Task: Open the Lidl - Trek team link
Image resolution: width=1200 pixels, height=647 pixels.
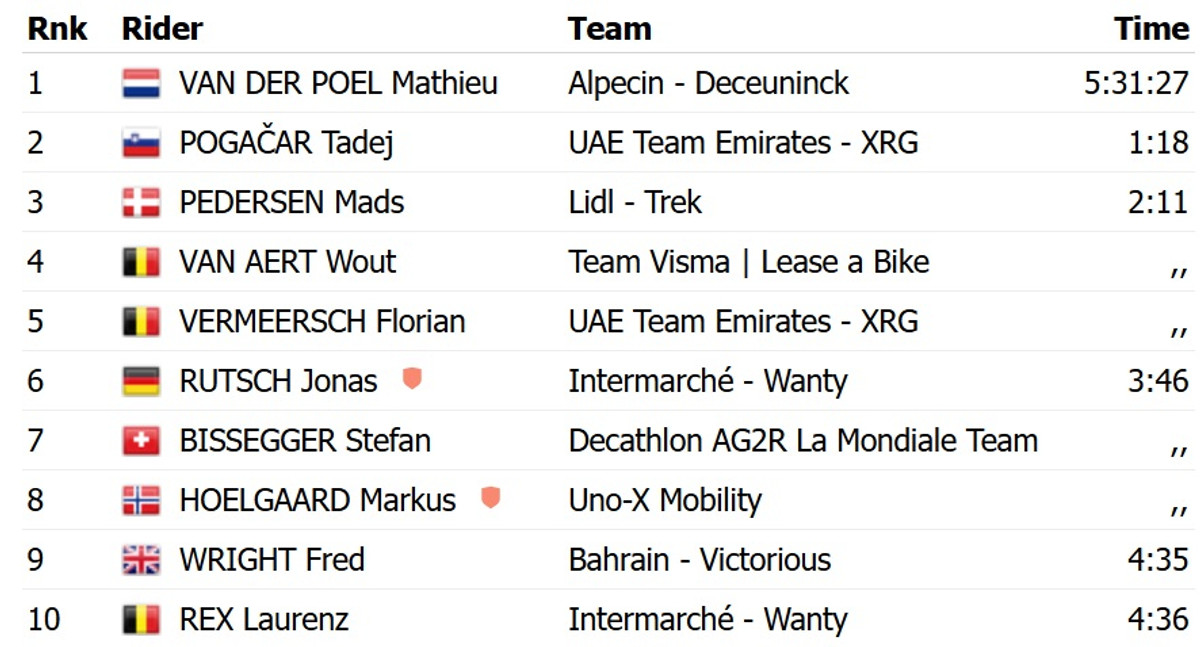Action: tap(635, 202)
